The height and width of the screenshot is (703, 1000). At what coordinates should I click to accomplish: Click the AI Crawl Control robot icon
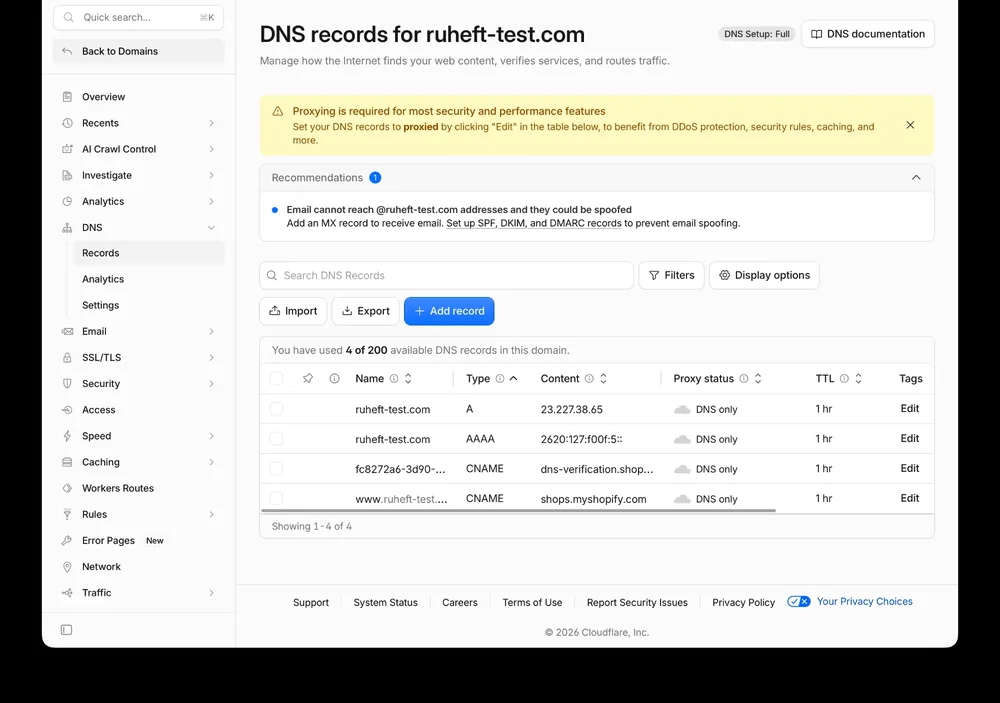(67, 149)
